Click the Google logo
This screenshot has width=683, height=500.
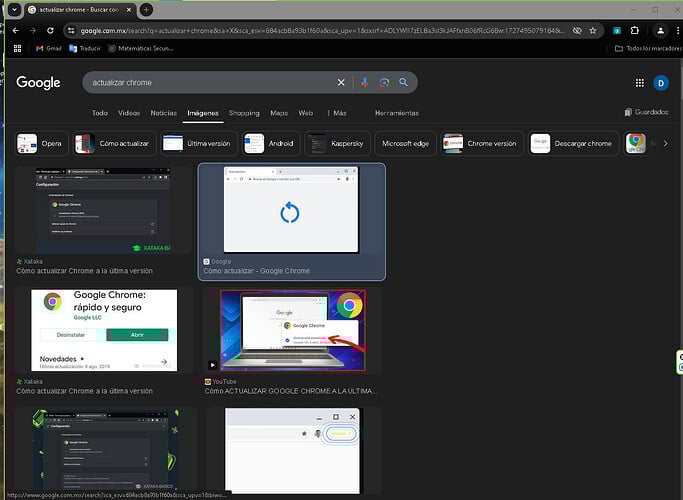[x=38, y=82]
